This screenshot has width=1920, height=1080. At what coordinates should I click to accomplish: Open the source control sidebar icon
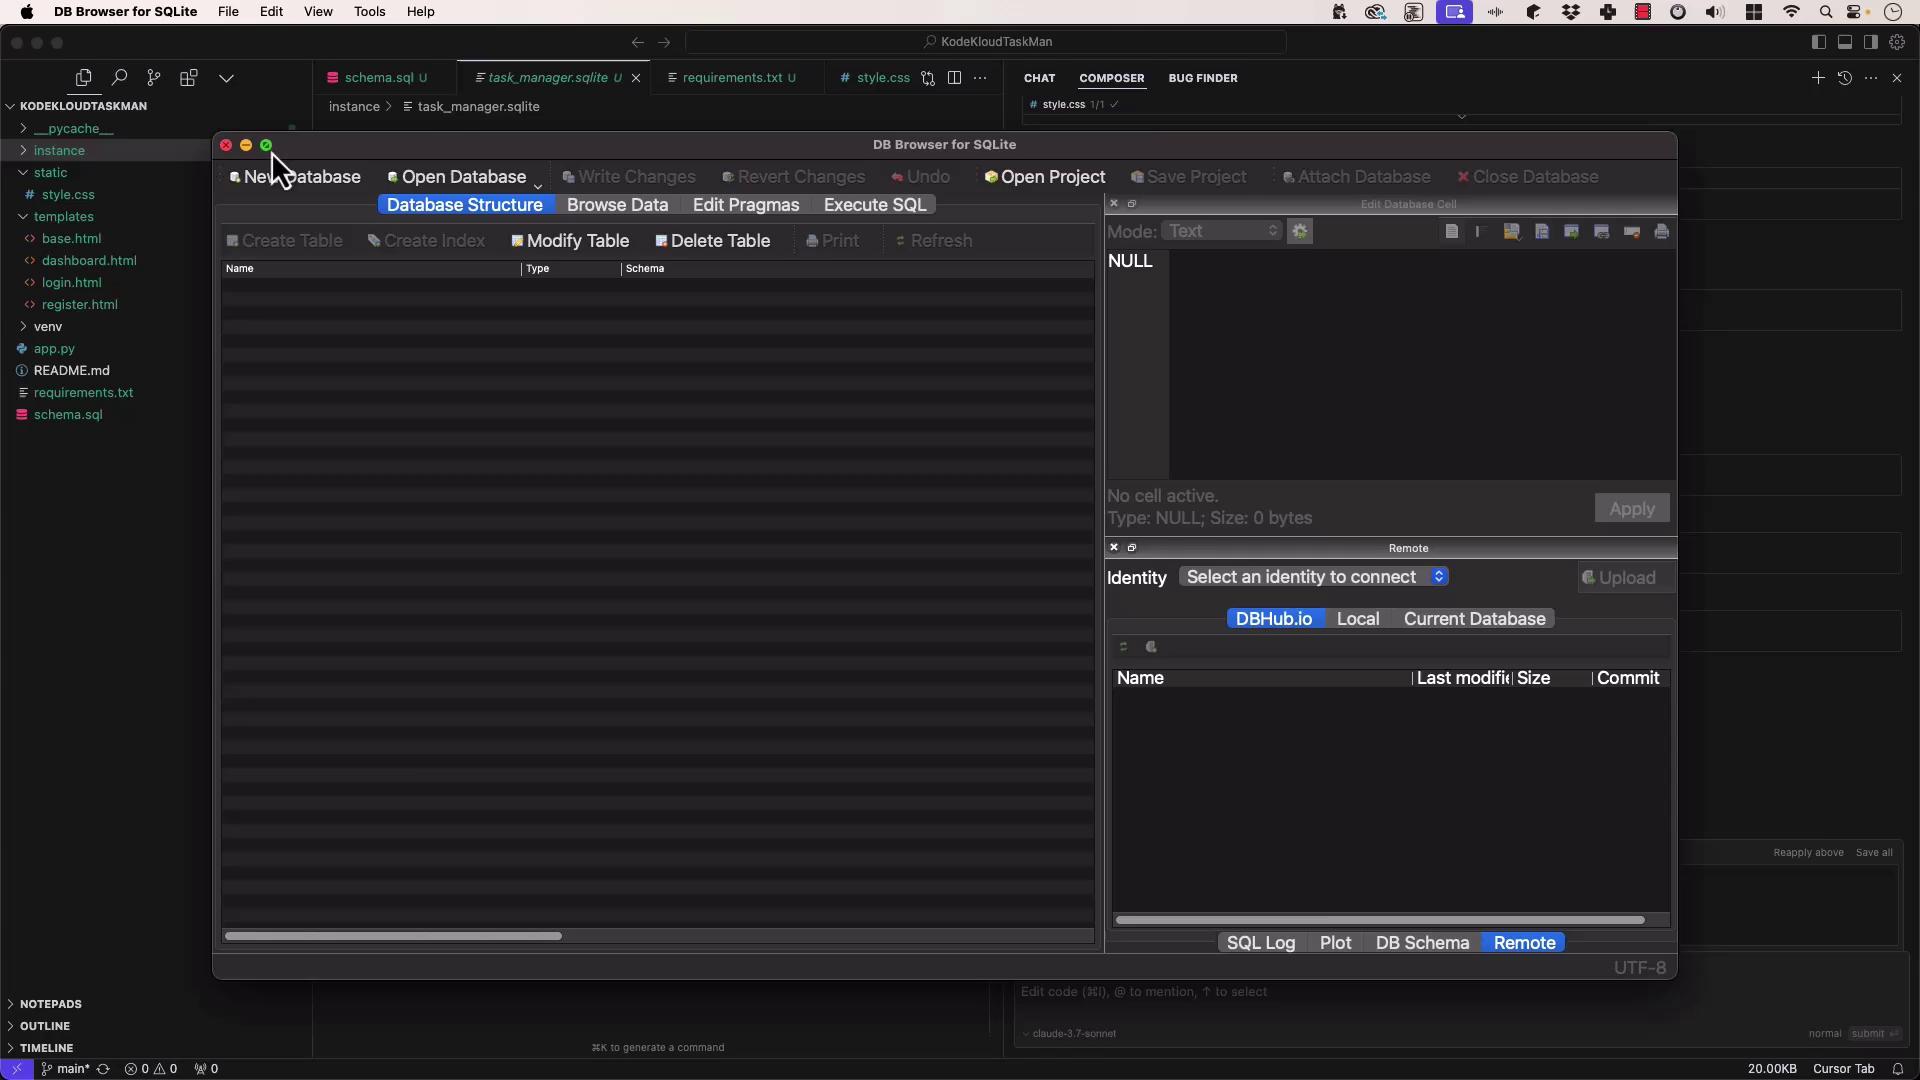point(153,78)
